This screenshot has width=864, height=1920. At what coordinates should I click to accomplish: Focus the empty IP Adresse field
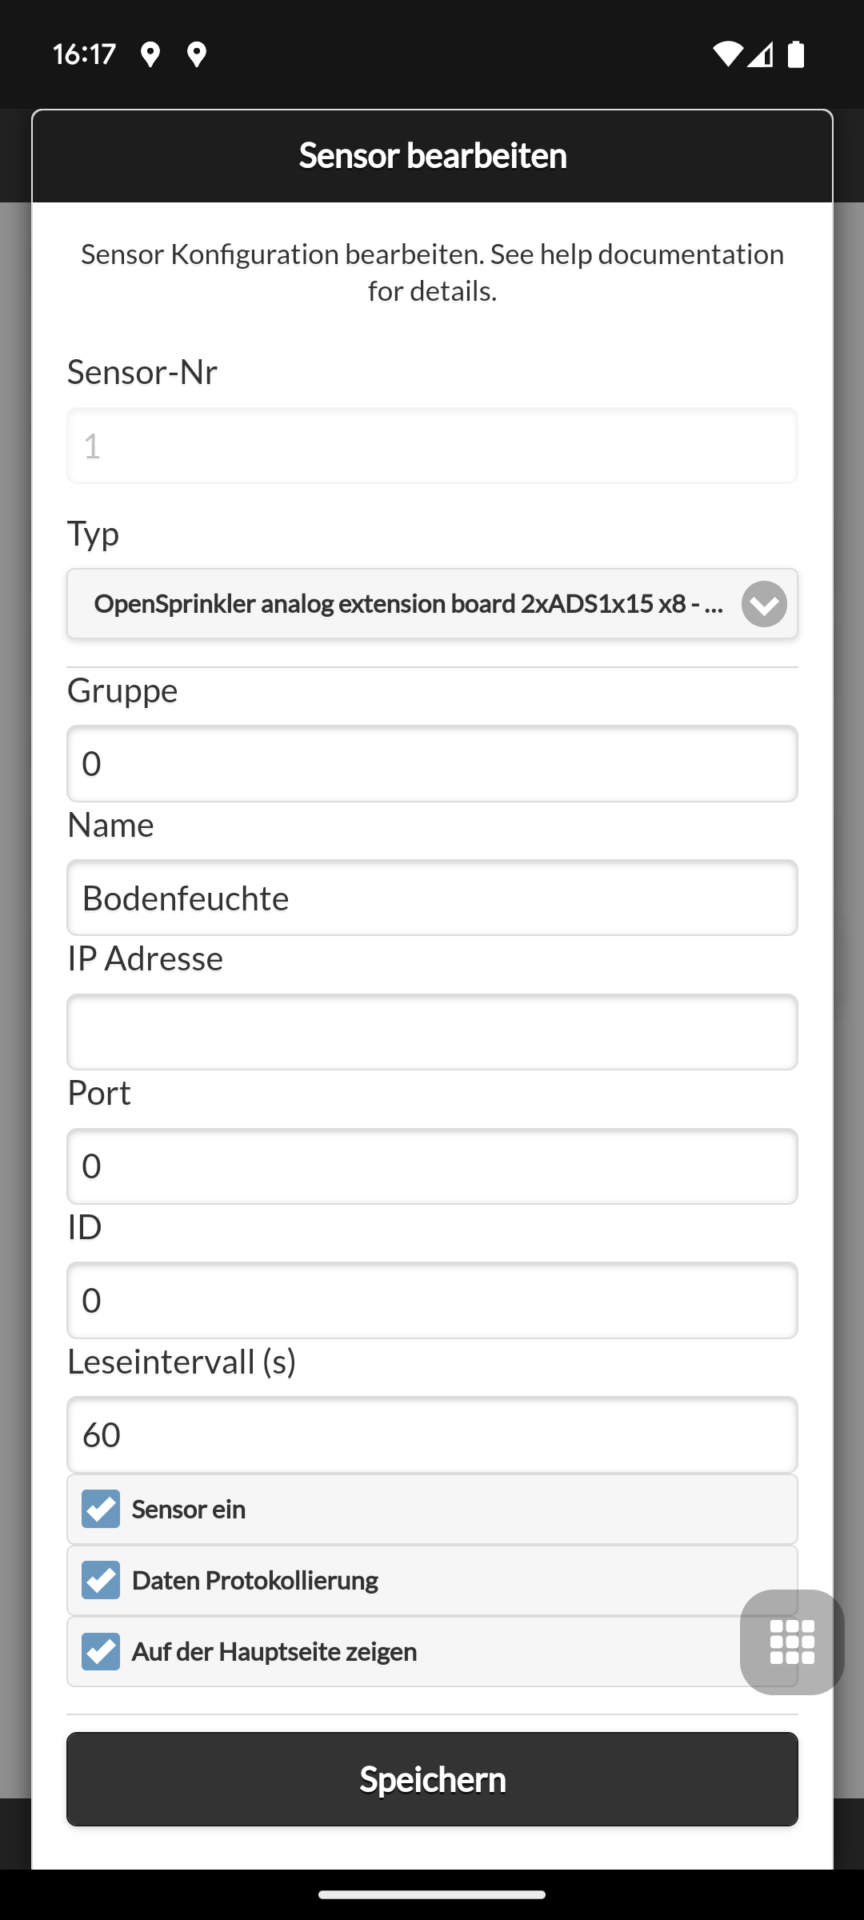pos(432,1032)
